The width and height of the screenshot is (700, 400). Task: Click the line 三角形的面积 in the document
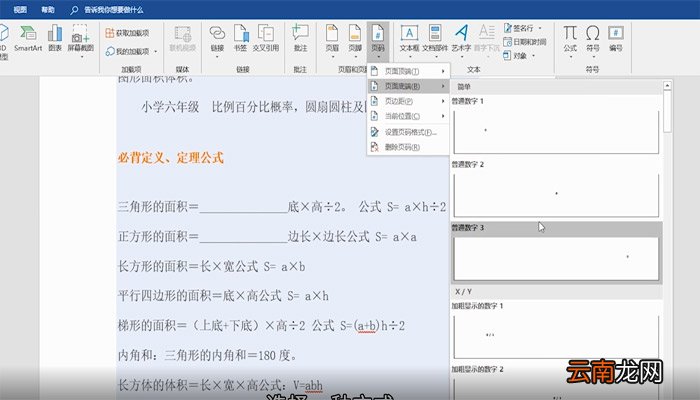[282, 207]
